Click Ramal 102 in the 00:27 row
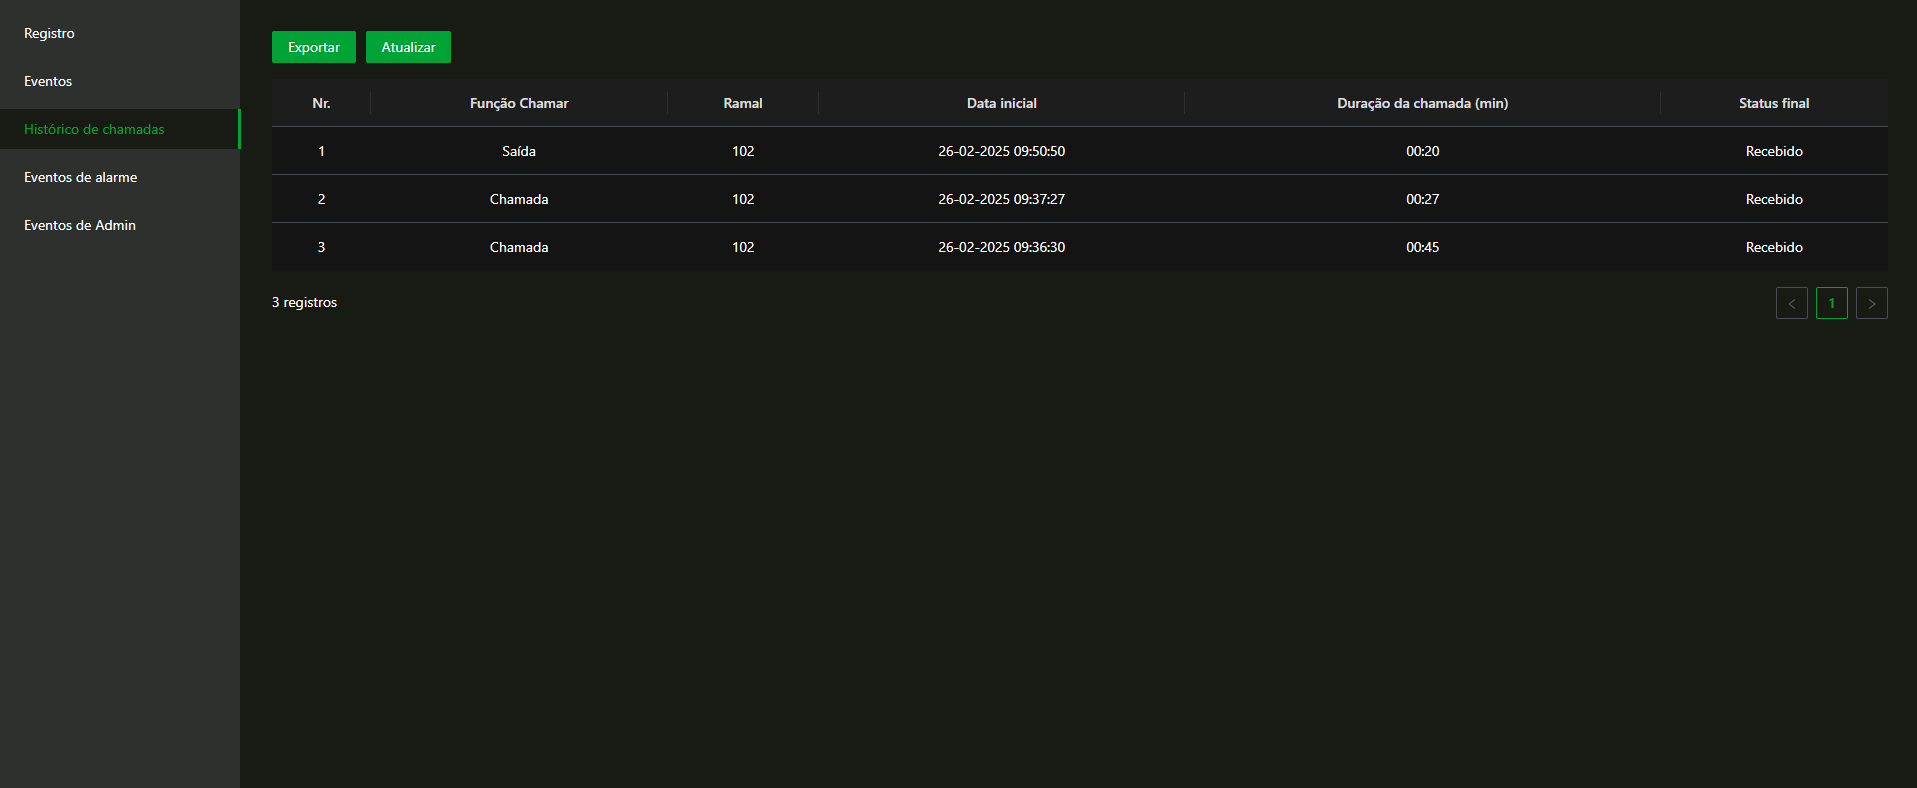 [x=743, y=199]
